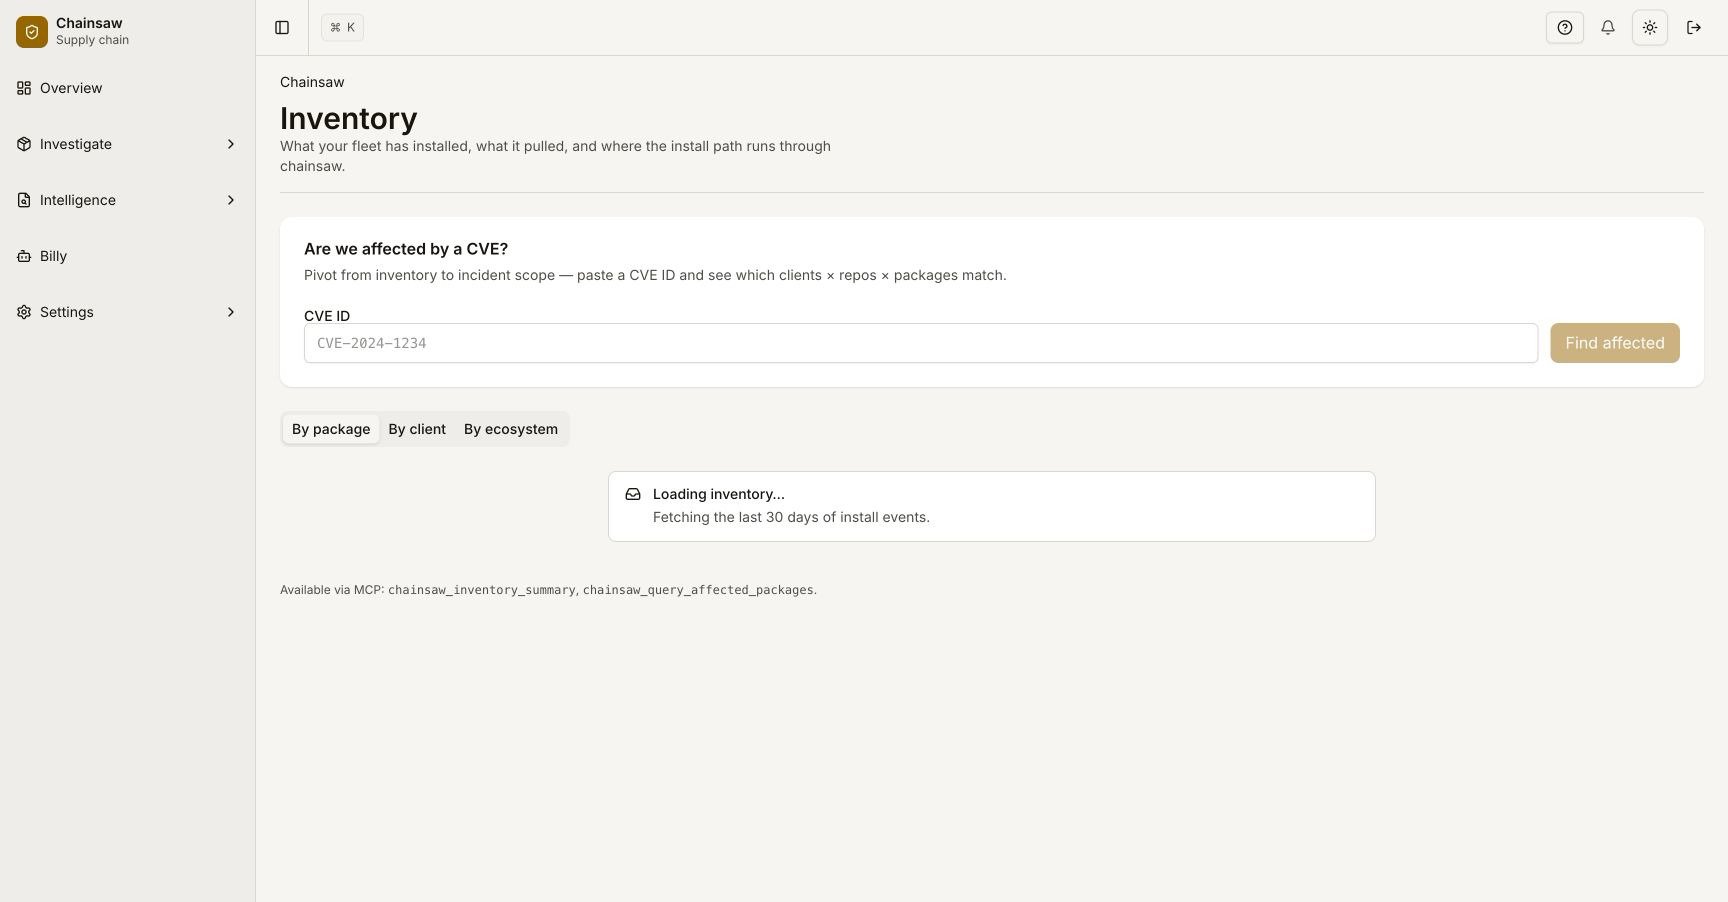1728x902 pixels.
Task: Focus the CVE ID input field
Action: [921, 343]
